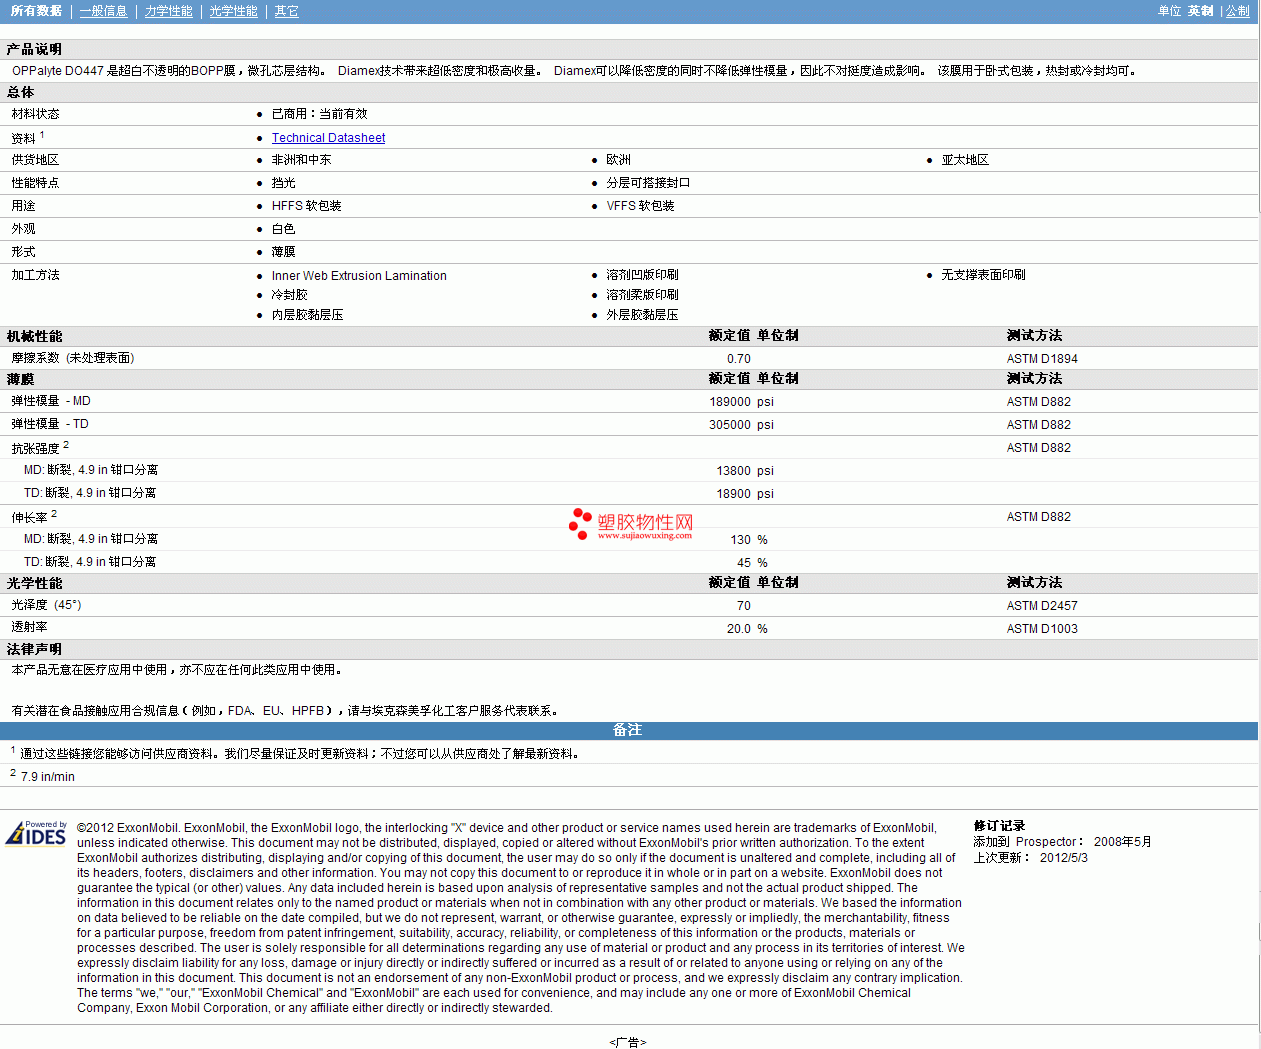Screen dimensions: 1261x1049
Task: Click the 薄膜 section header
Action: [x=21, y=379]
